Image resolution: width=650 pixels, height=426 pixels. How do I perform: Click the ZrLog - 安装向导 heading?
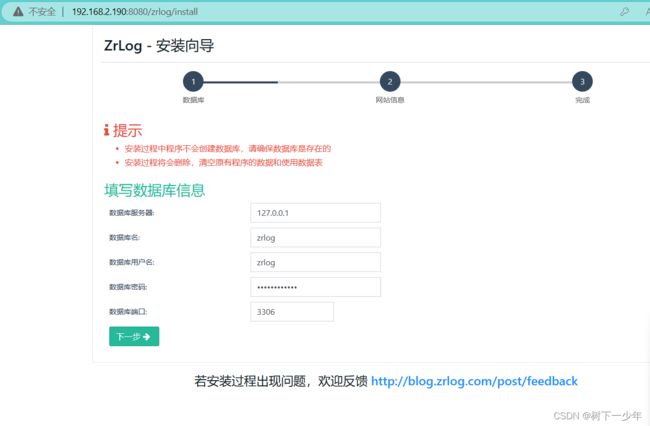[x=159, y=46]
